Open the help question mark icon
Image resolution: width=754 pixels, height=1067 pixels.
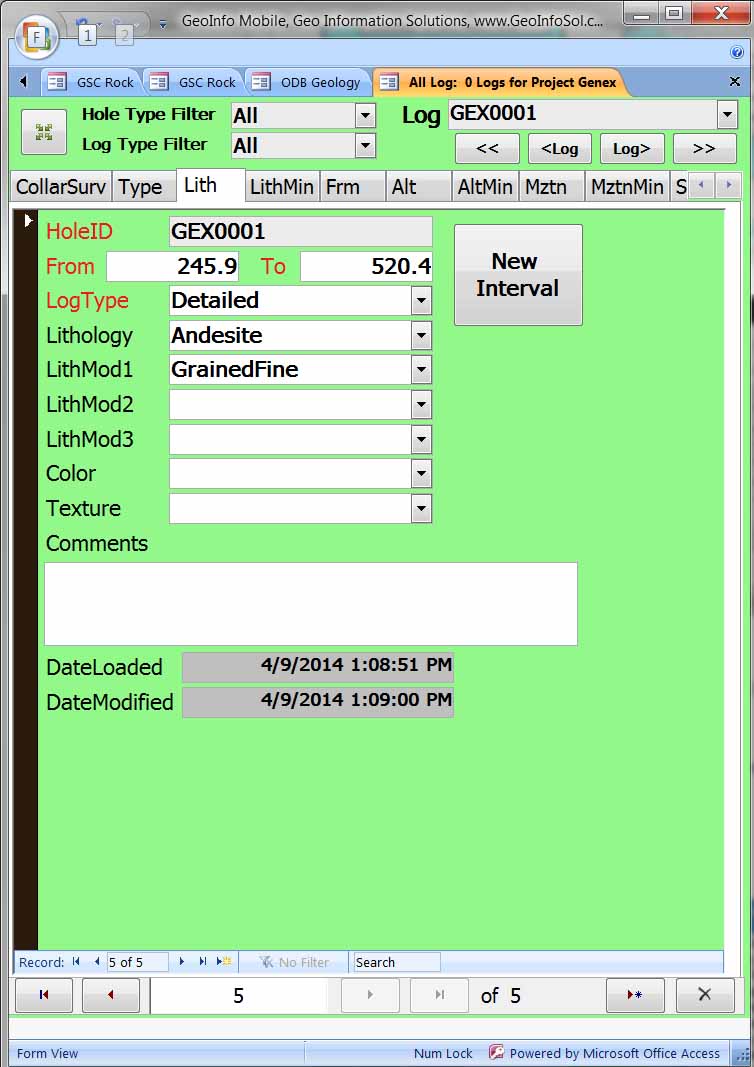point(737,52)
